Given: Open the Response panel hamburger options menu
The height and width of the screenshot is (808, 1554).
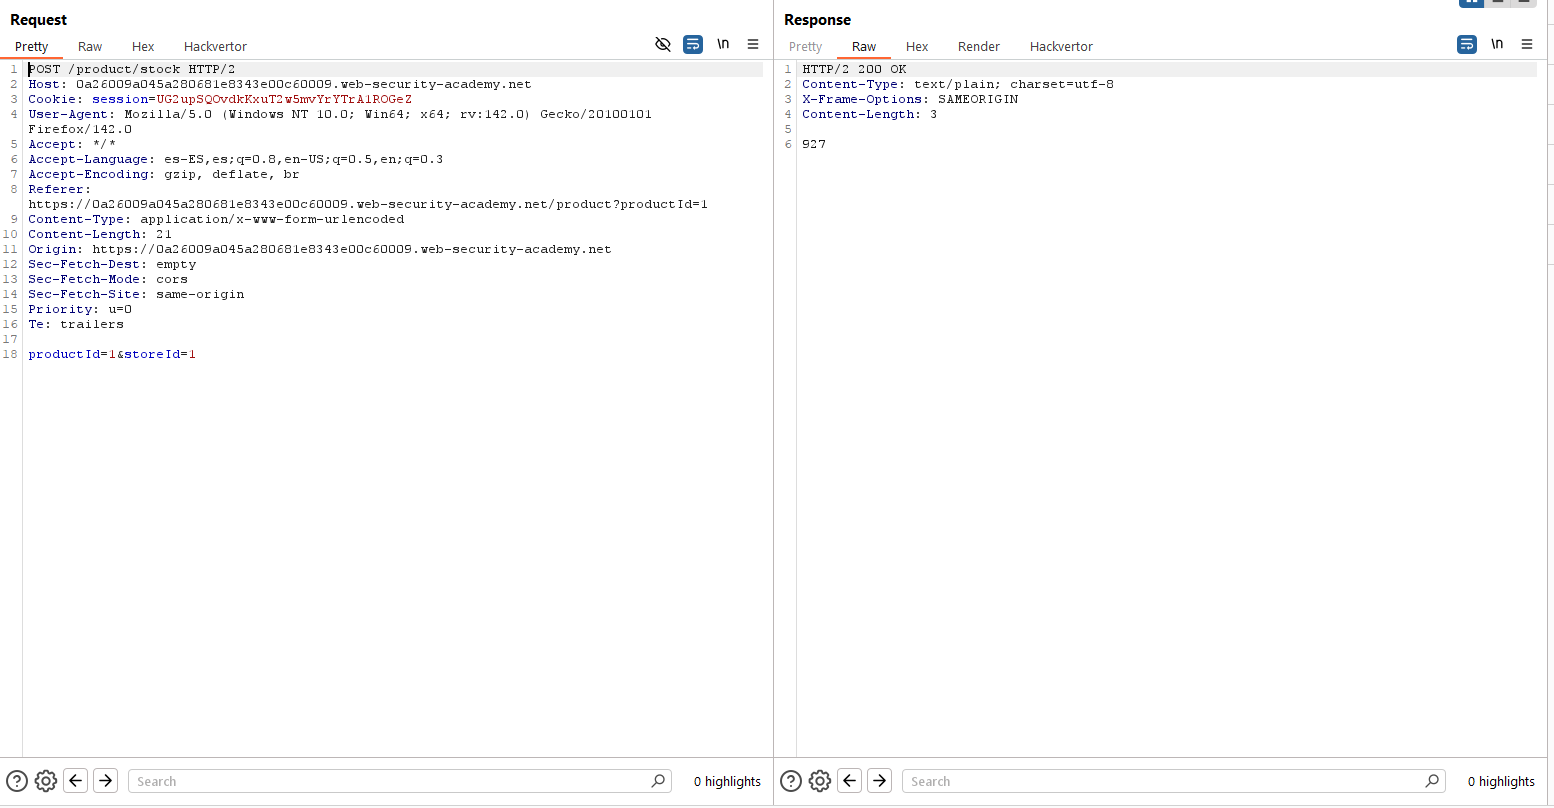Looking at the screenshot, I should (1527, 44).
